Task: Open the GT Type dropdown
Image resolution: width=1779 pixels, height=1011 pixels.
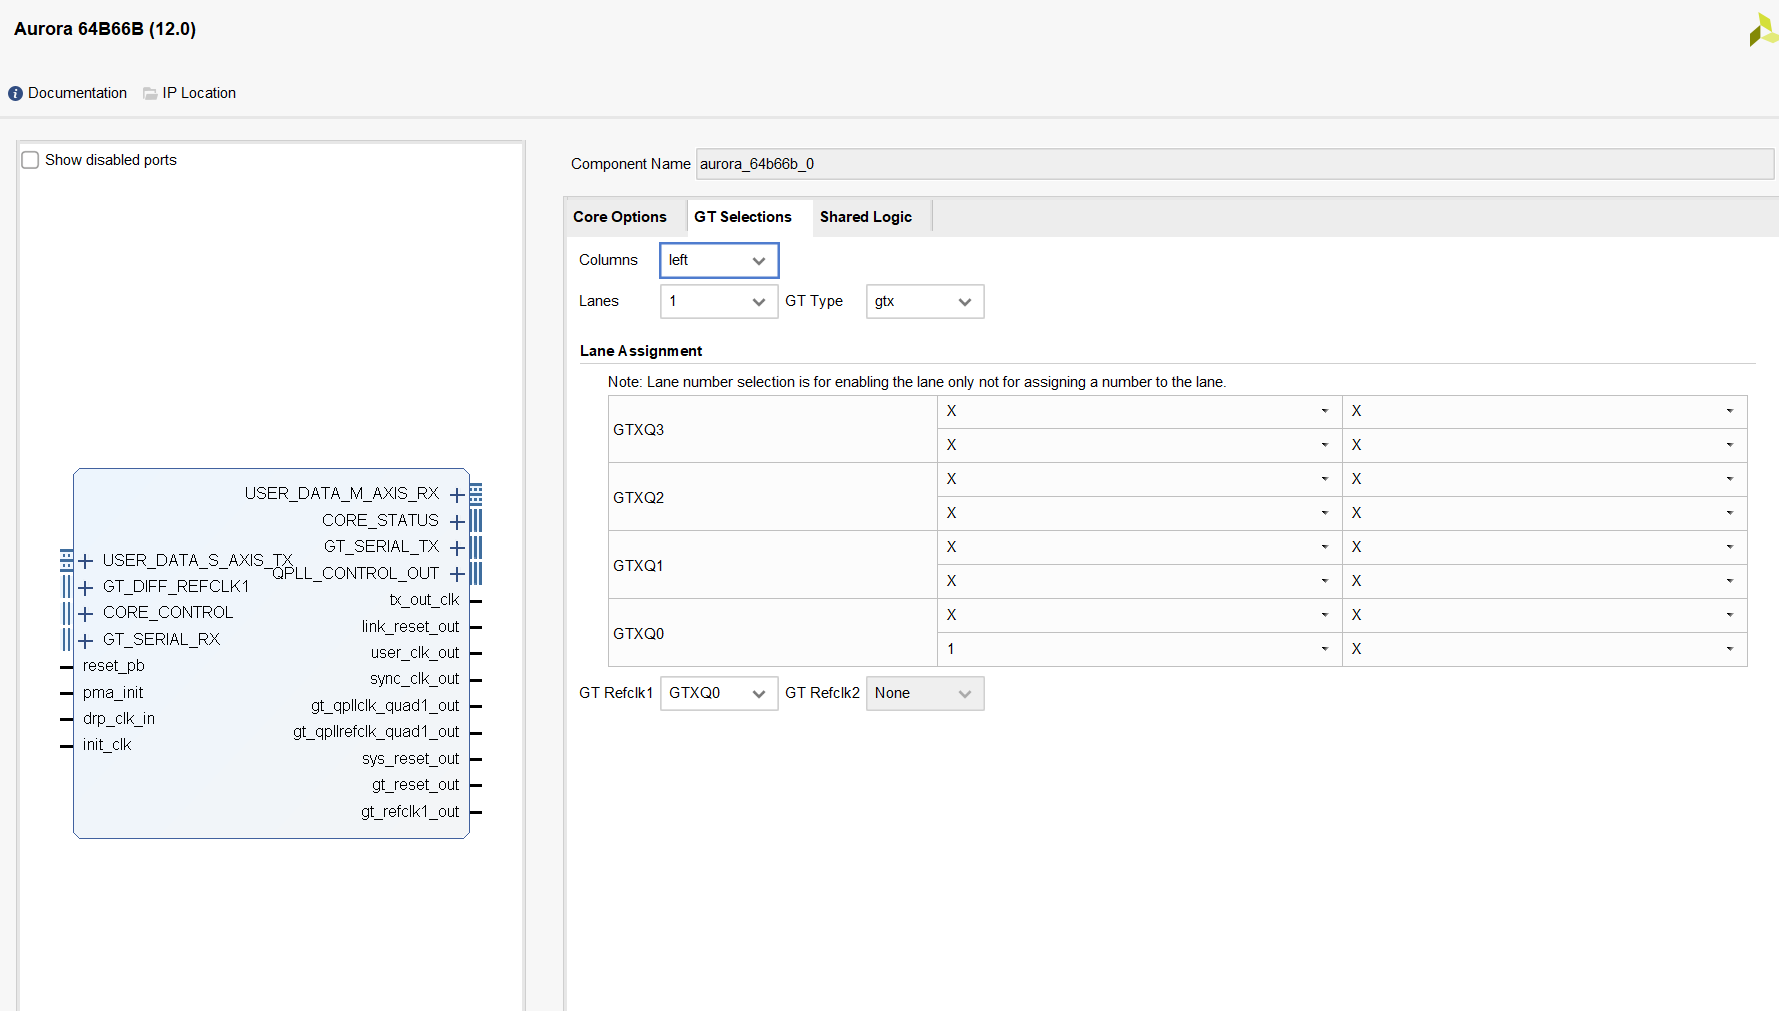Action: [925, 301]
